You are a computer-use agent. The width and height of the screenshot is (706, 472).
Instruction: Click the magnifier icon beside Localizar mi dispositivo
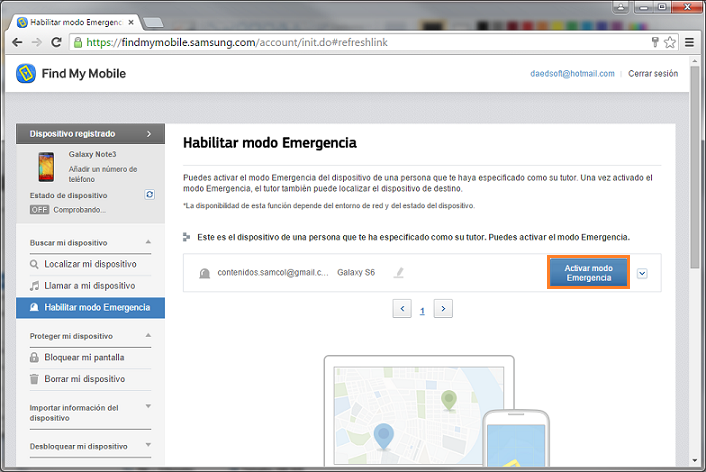tap(34, 264)
